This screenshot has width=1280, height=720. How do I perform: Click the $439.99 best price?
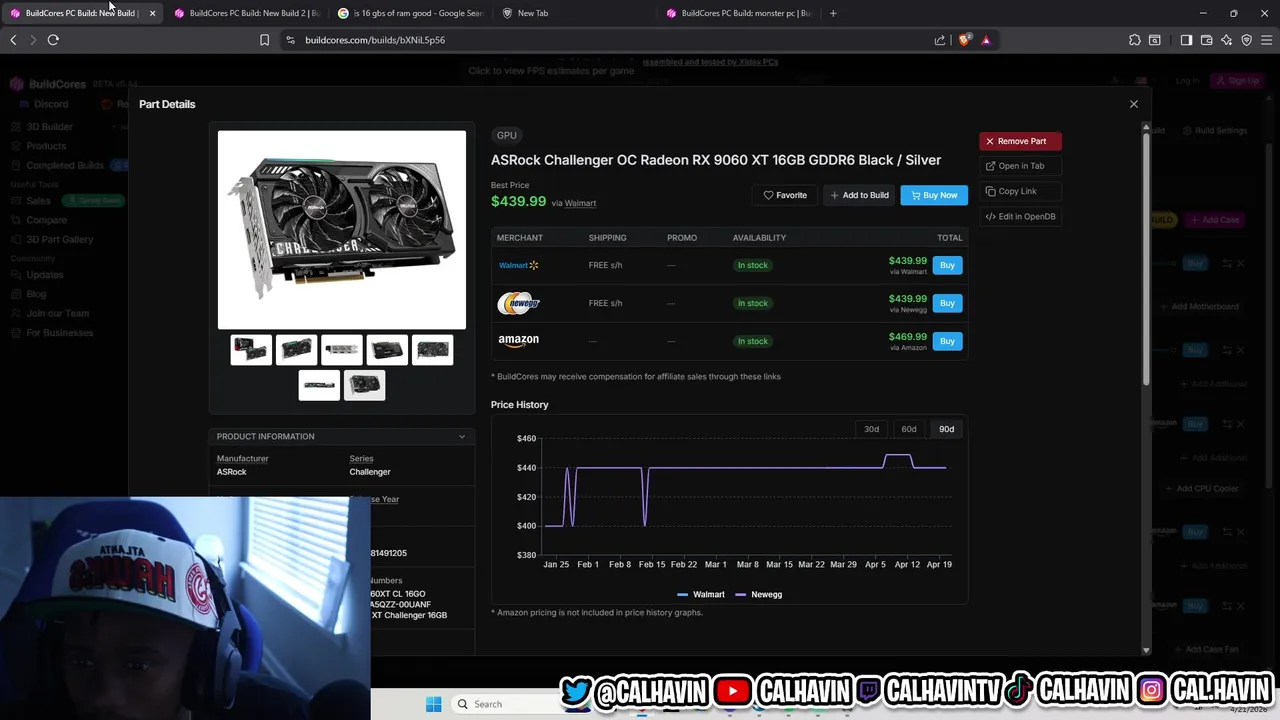point(518,201)
